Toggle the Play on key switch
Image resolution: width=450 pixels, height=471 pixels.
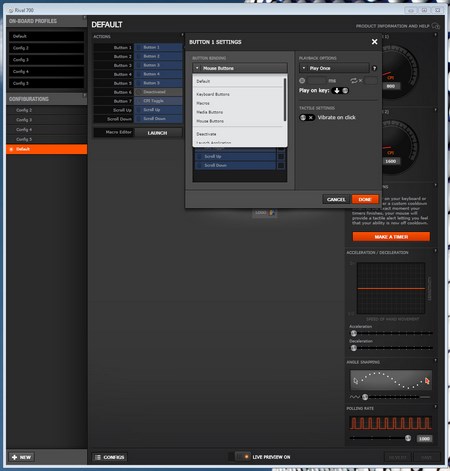pos(340,90)
